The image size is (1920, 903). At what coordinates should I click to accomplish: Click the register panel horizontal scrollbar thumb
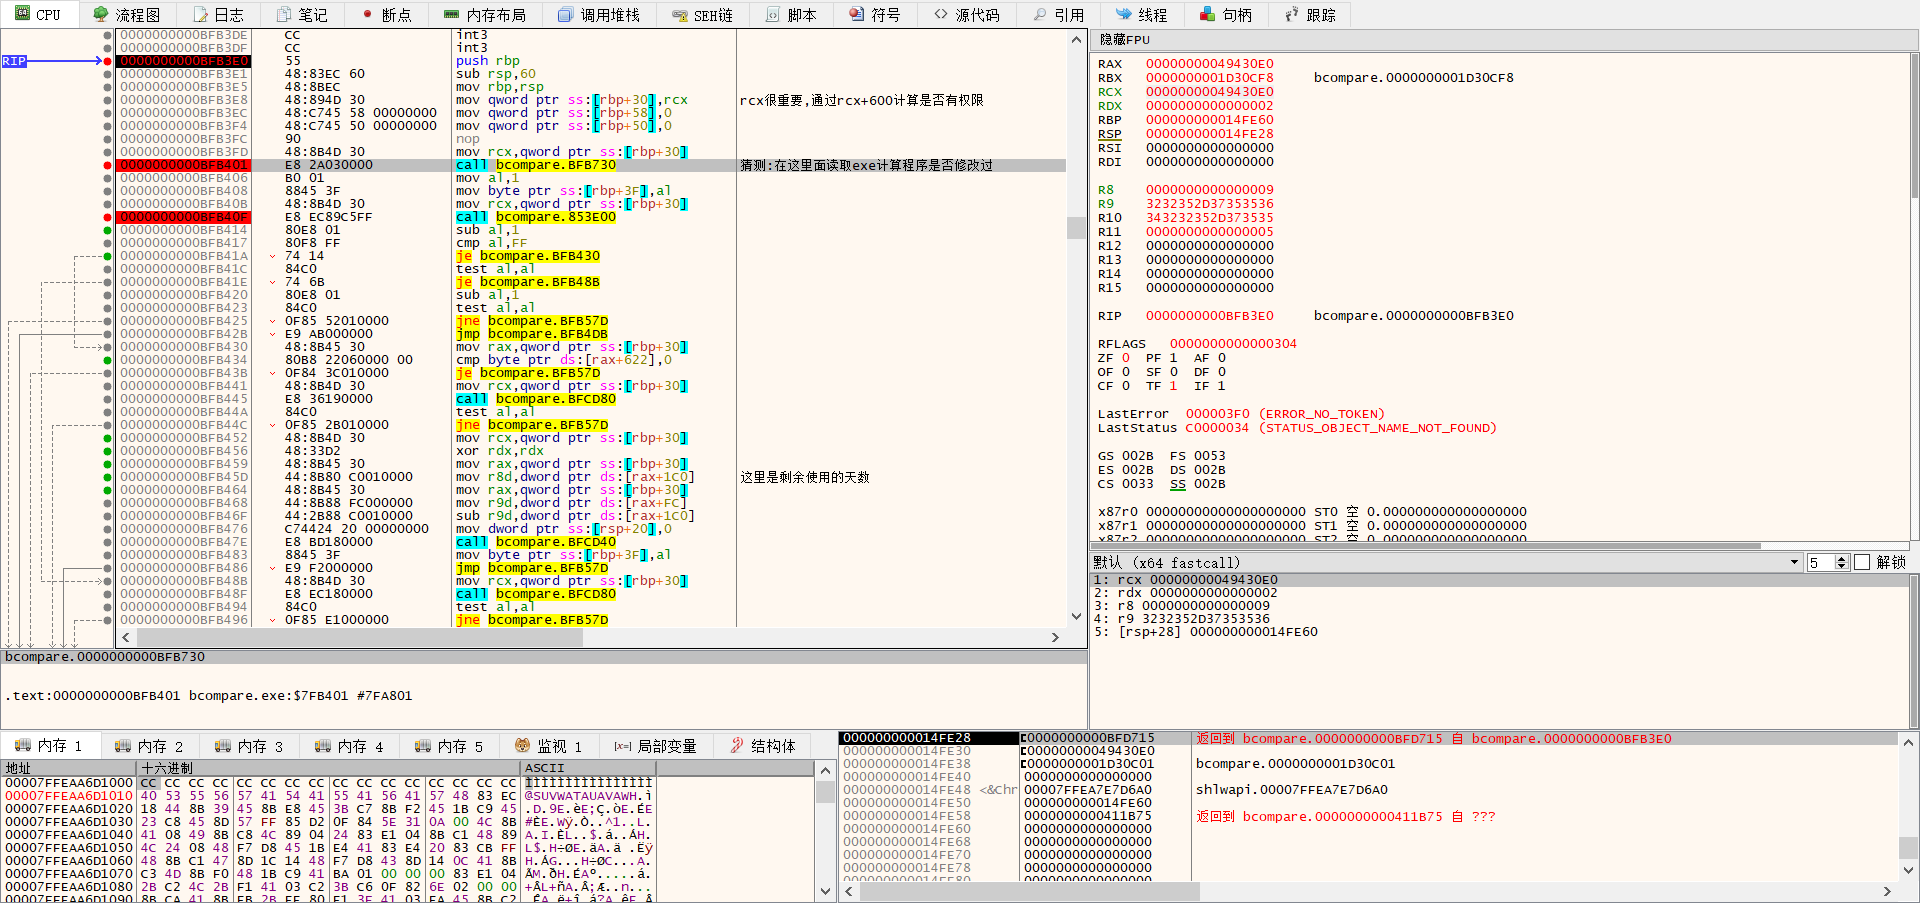[1426, 546]
